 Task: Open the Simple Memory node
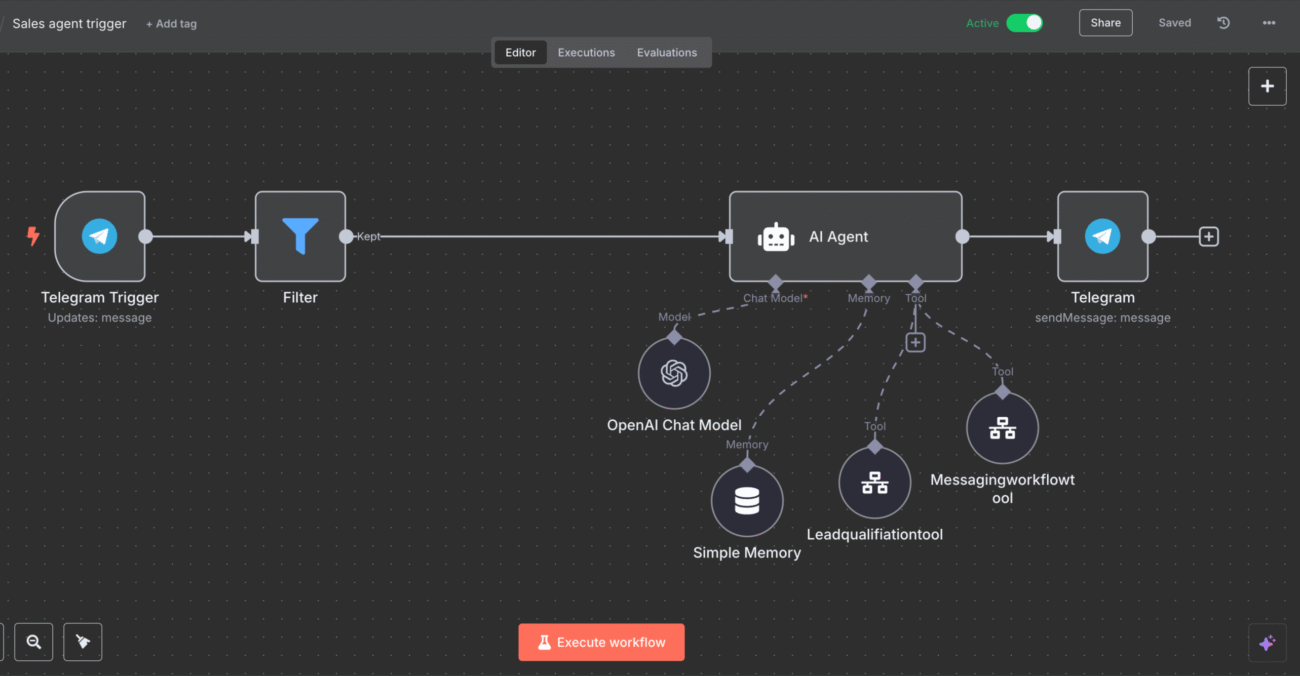[746, 500]
